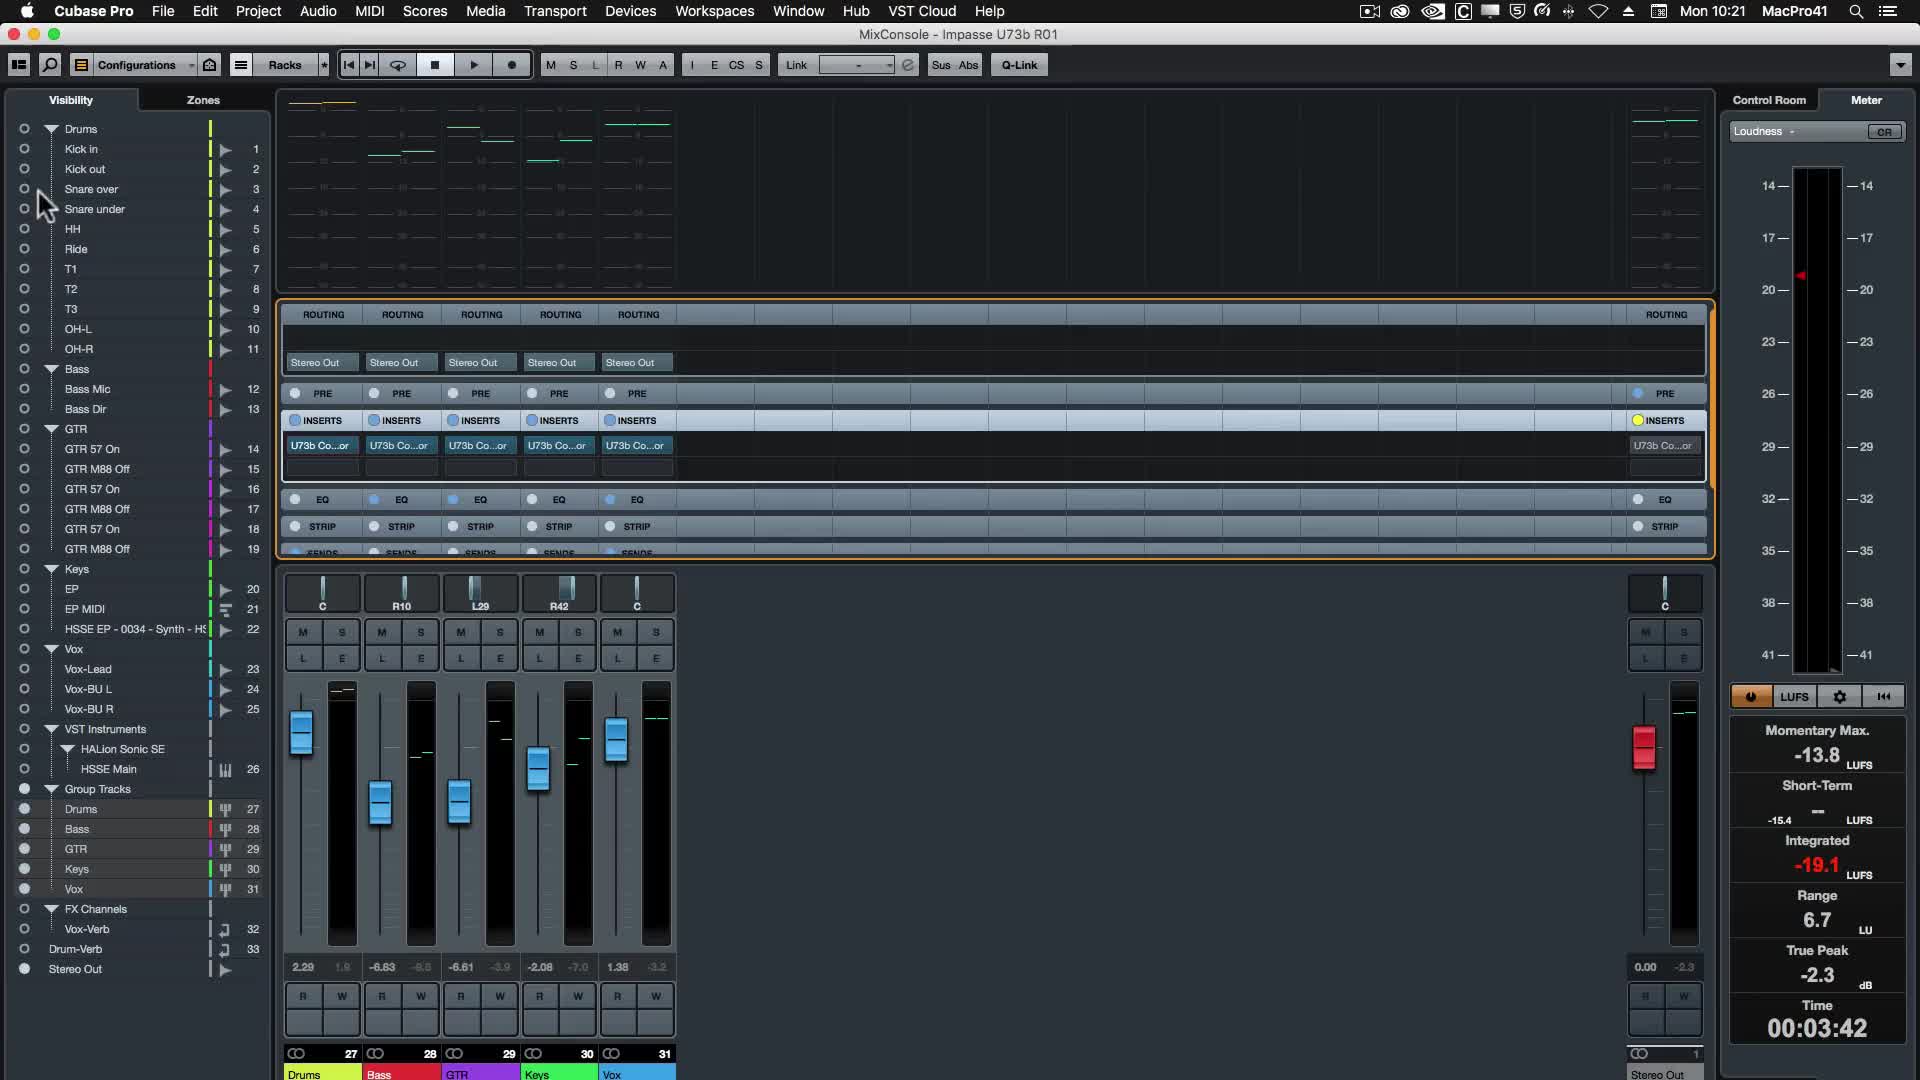1920x1080 pixels.
Task: Click the Racks button
Action: click(285, 65)
